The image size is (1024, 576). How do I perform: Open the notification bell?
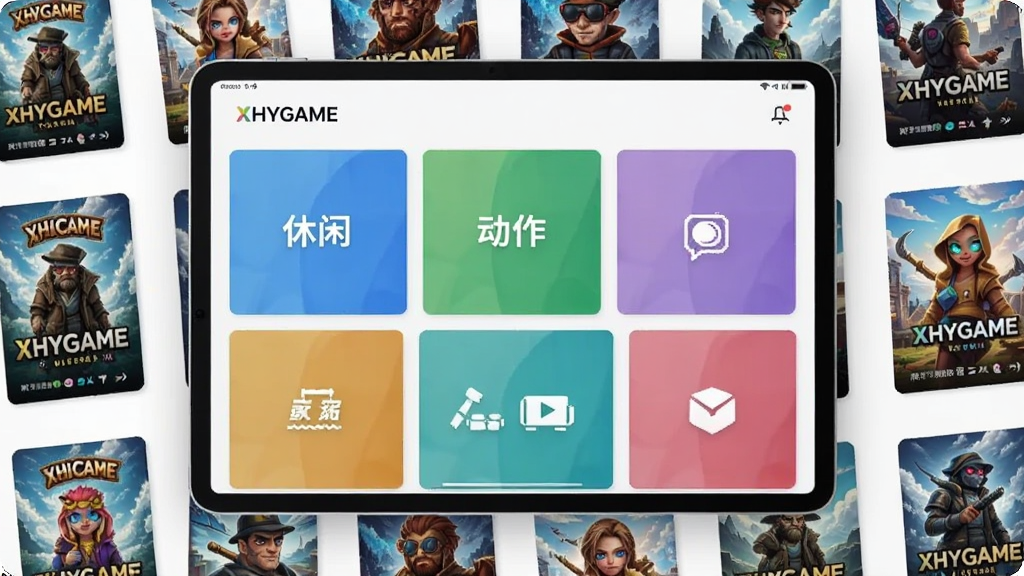pos(780,114)
